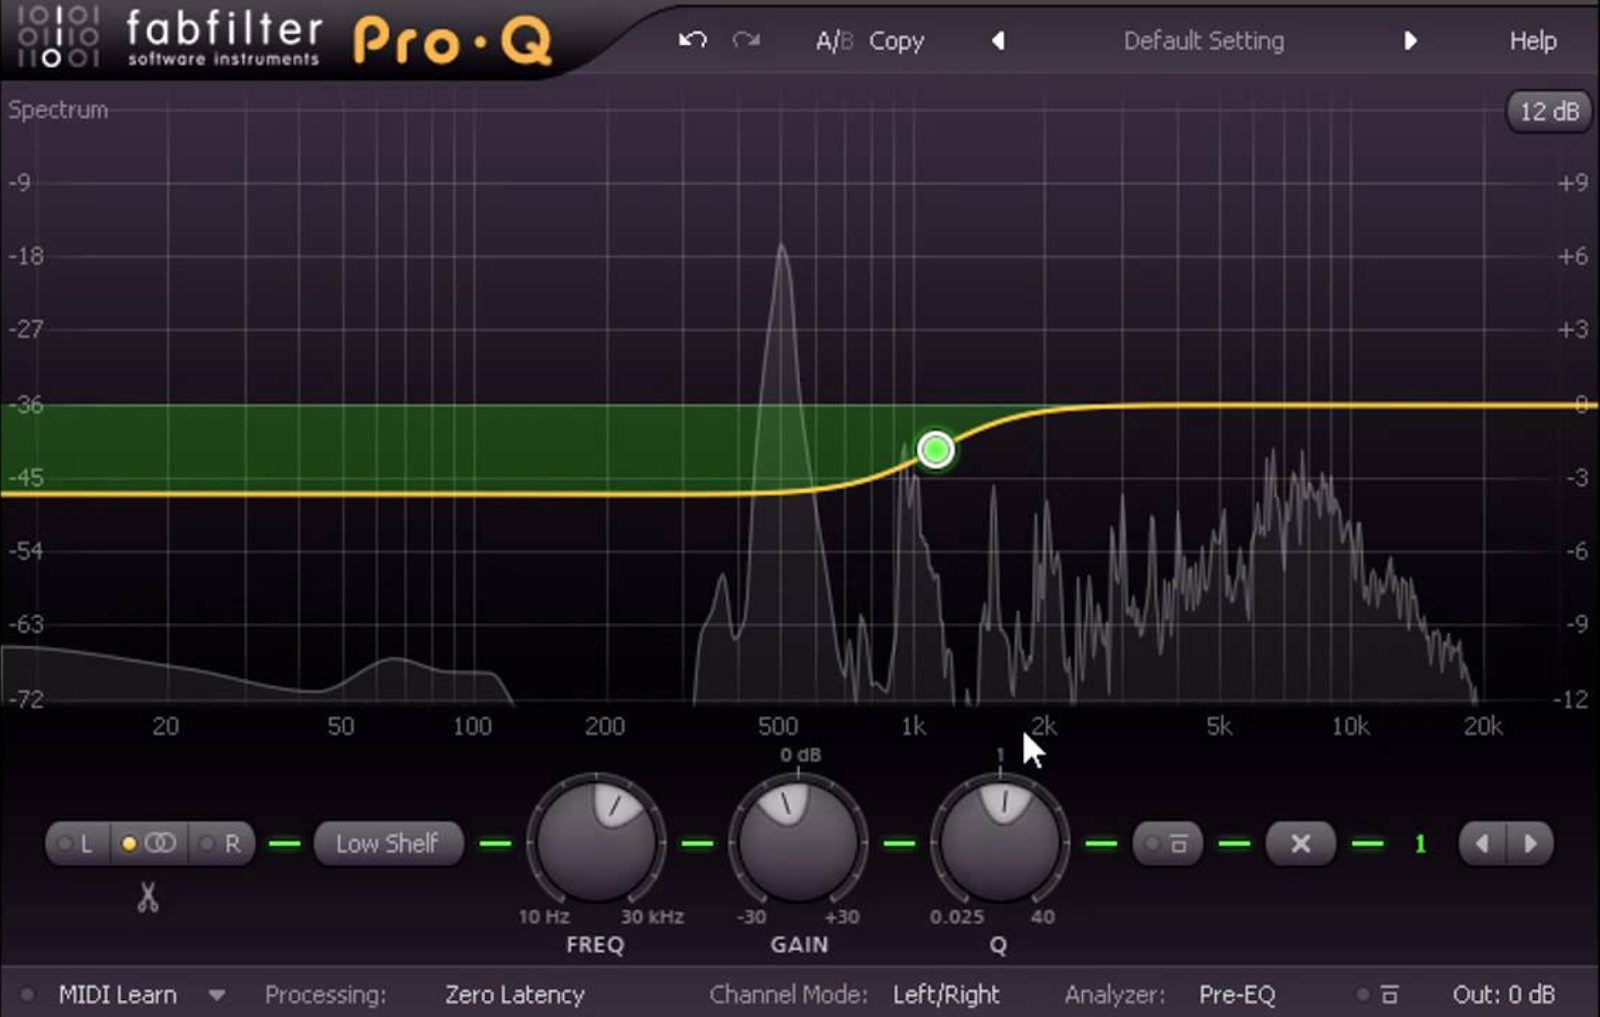Toggle the A/B comparison button
This screenshot has width=1600, height=1017.
(x=834, y=41)
